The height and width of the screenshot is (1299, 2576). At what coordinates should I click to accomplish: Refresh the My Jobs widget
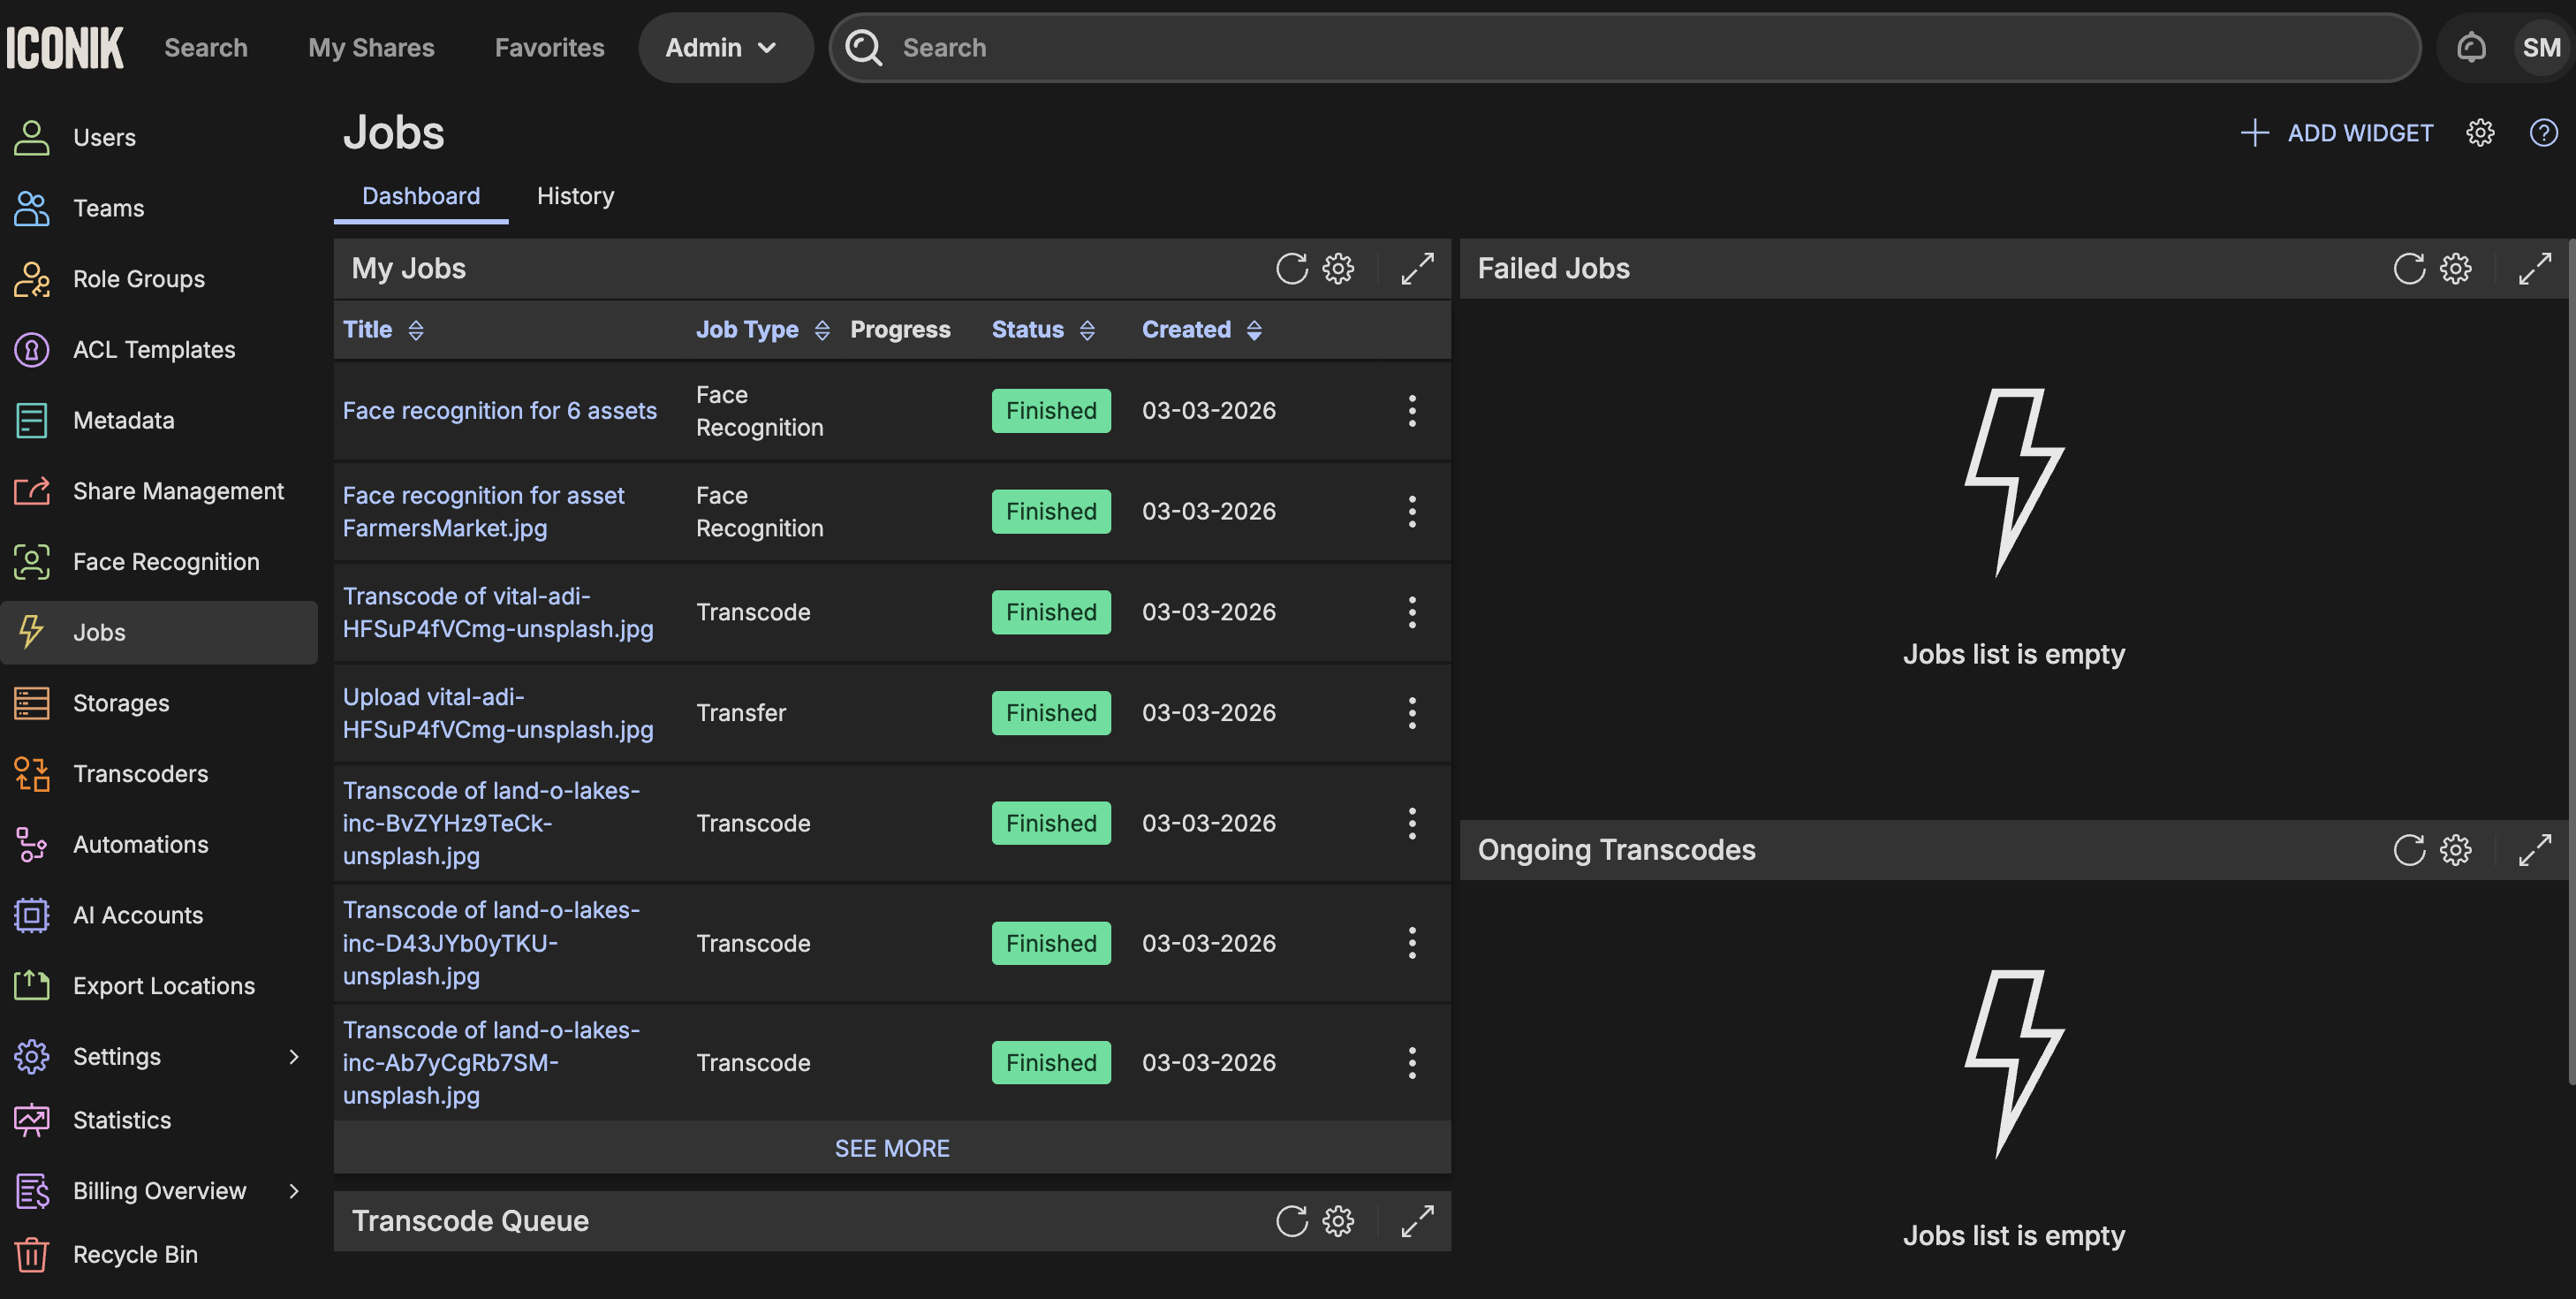[1291, 268]
